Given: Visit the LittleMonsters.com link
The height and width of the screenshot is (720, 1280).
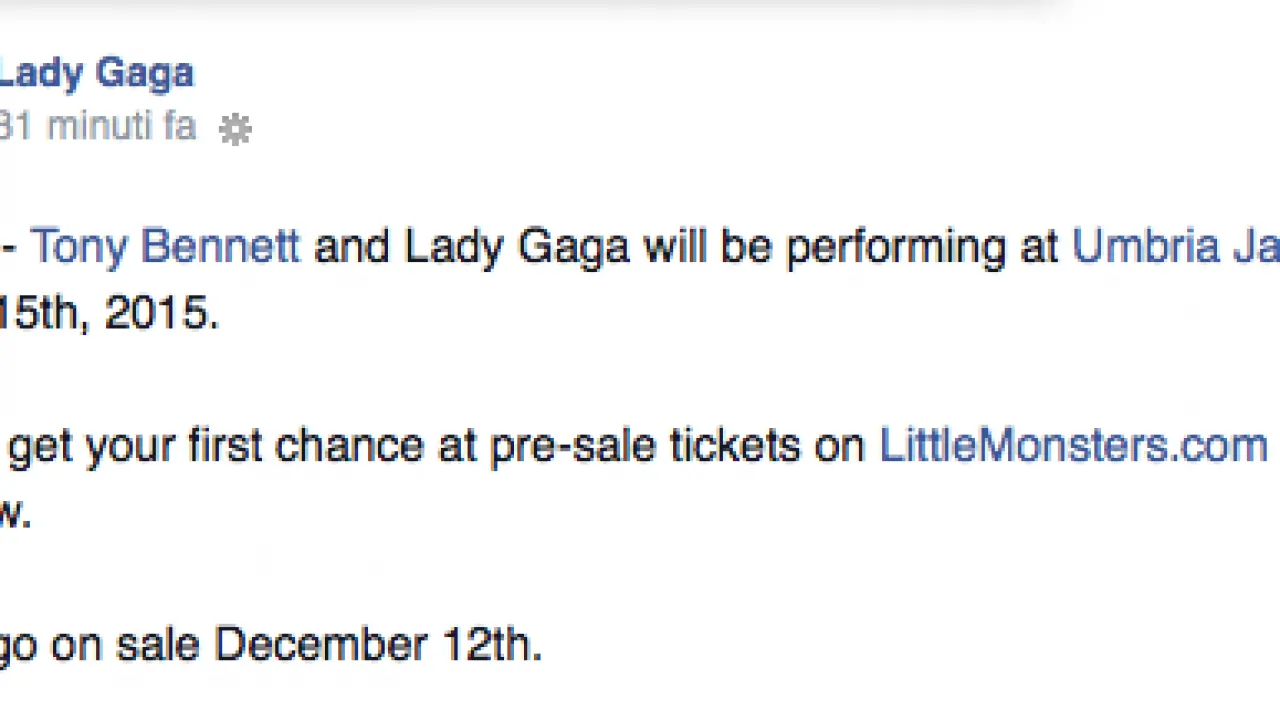Looking at the screenshot, I should [x=1073, y=445].
